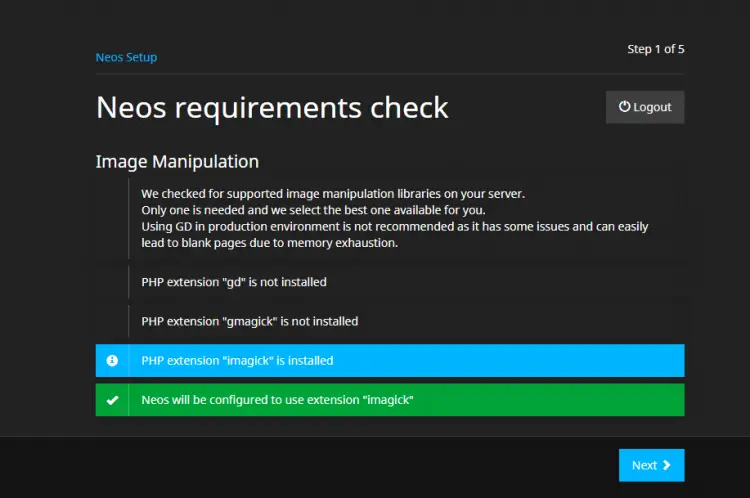Click the word Logout in the button
The height and width of the screenshot is (498, 750).
pos(652,107)
